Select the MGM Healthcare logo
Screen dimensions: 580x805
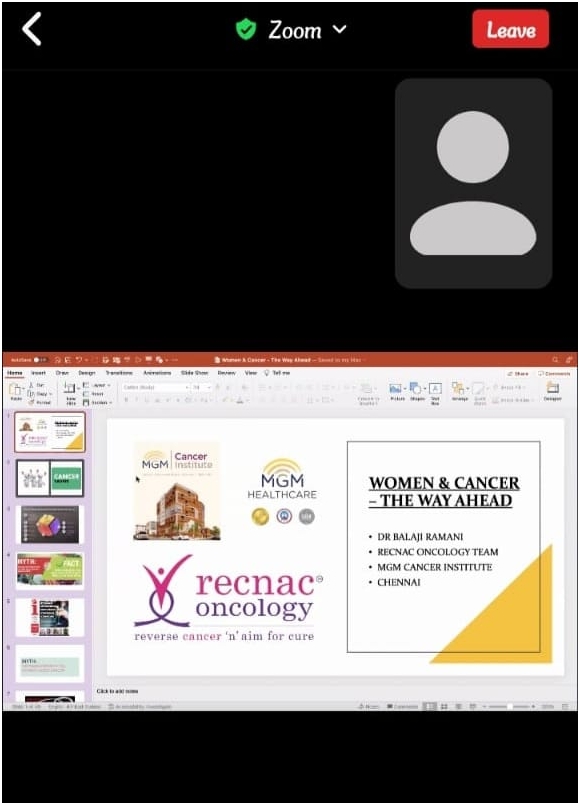coord(282,491)
